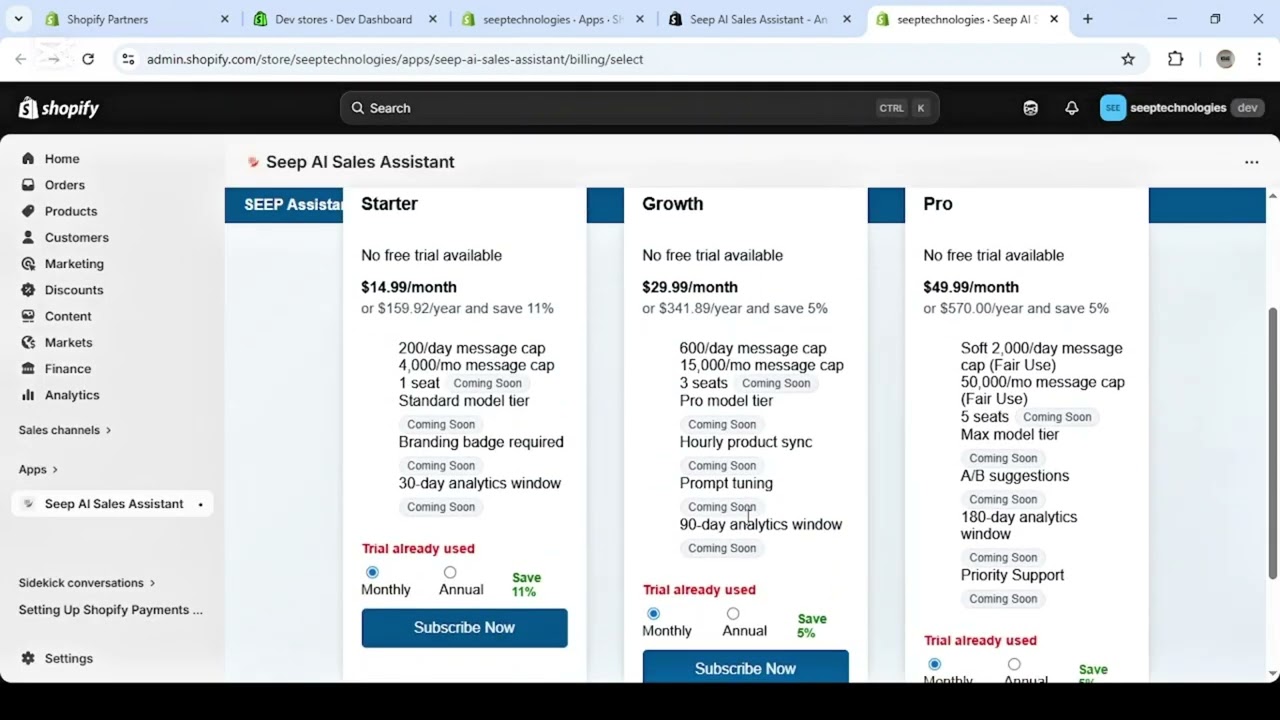Screen dimensions: 1280x720
Task: Switch to Seep AI Sales Assistant An… browser tab
Action: click(758, 19)
